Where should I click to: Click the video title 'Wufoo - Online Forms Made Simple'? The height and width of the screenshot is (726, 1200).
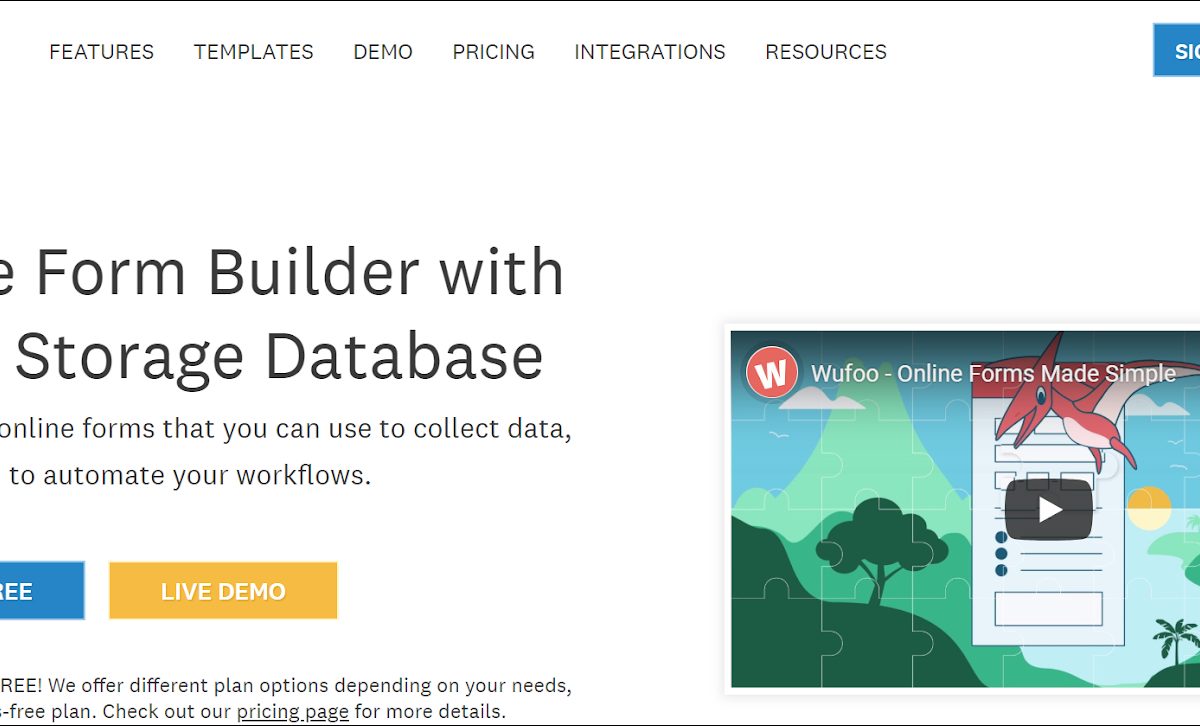click(992, 374)
